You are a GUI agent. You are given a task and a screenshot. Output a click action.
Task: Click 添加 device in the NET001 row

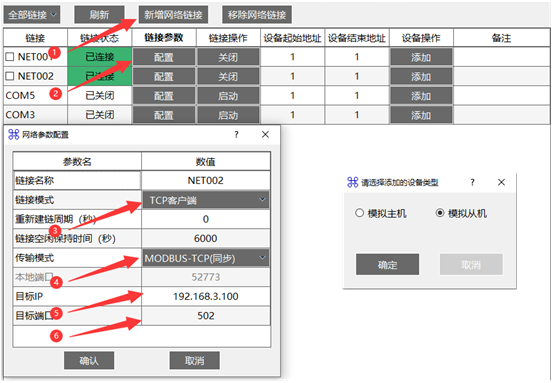point(421,57)
